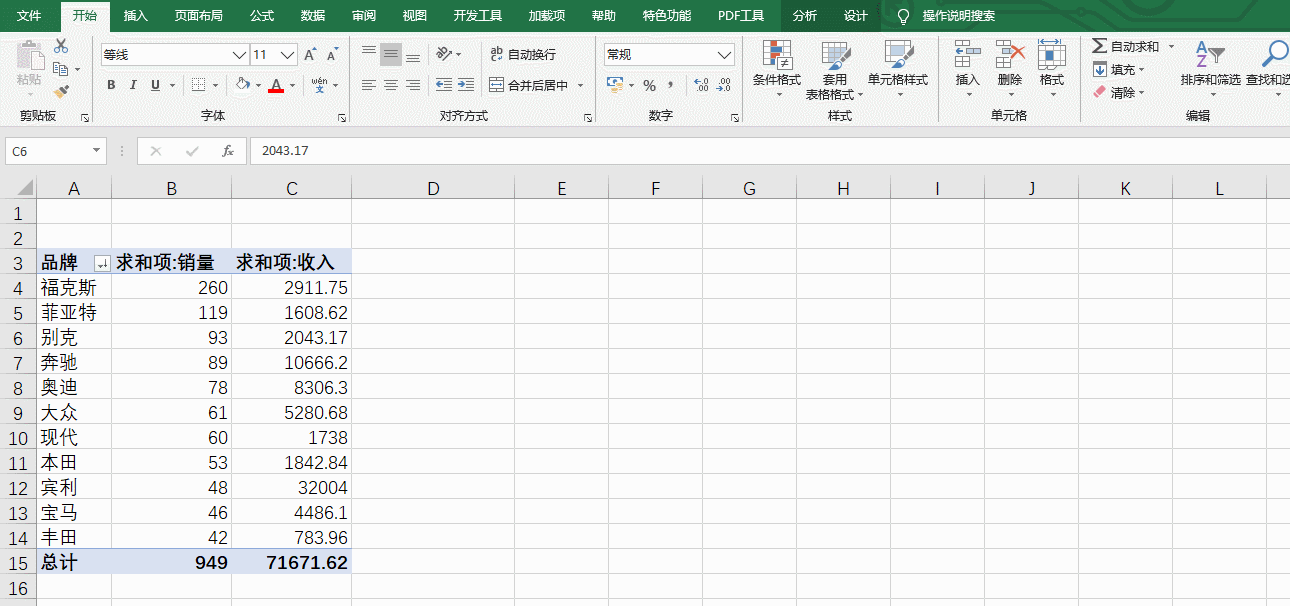Align cell text to the left

click(x=369, y=85)
